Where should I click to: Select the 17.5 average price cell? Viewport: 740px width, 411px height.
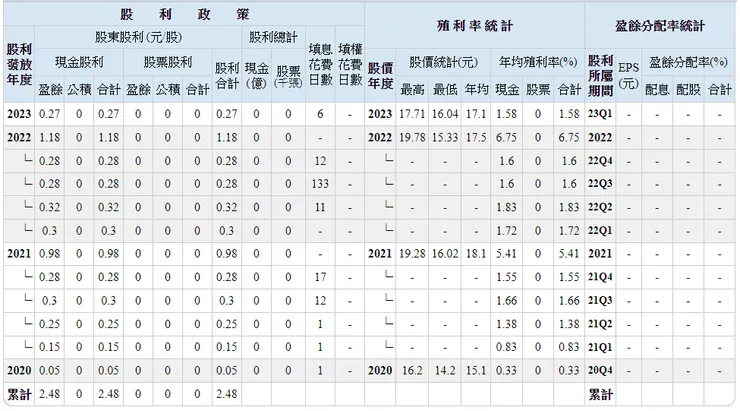476,137
